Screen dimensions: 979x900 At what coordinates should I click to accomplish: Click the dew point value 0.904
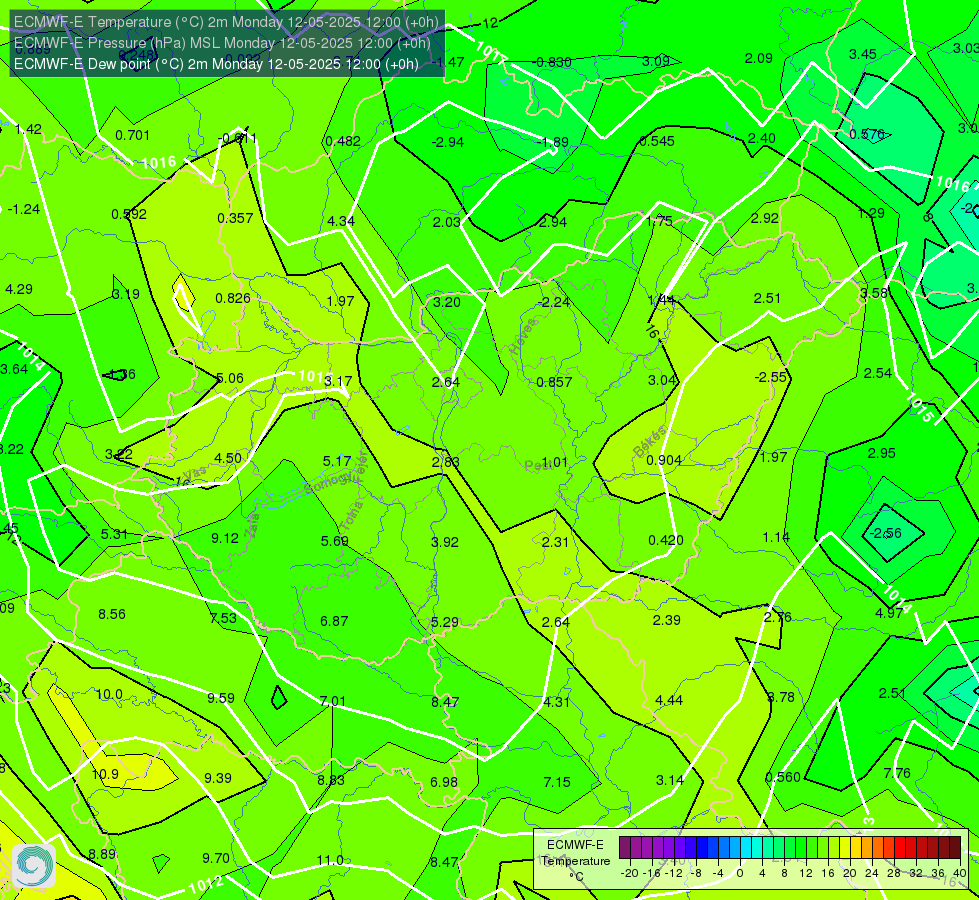[x=664, y=460]
